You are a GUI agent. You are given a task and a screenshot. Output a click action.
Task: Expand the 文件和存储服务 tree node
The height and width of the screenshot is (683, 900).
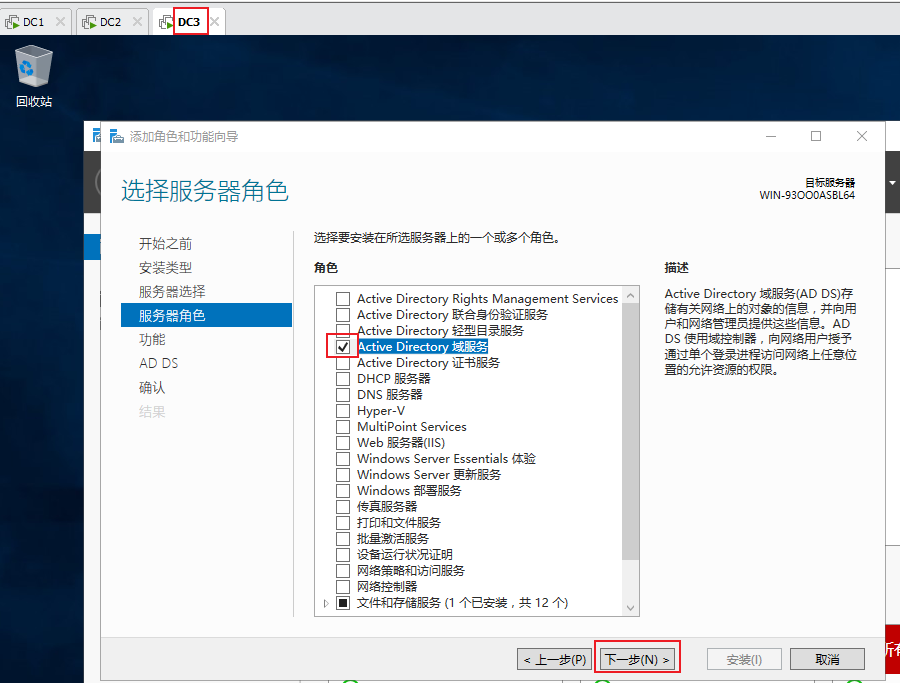point(326,603)
